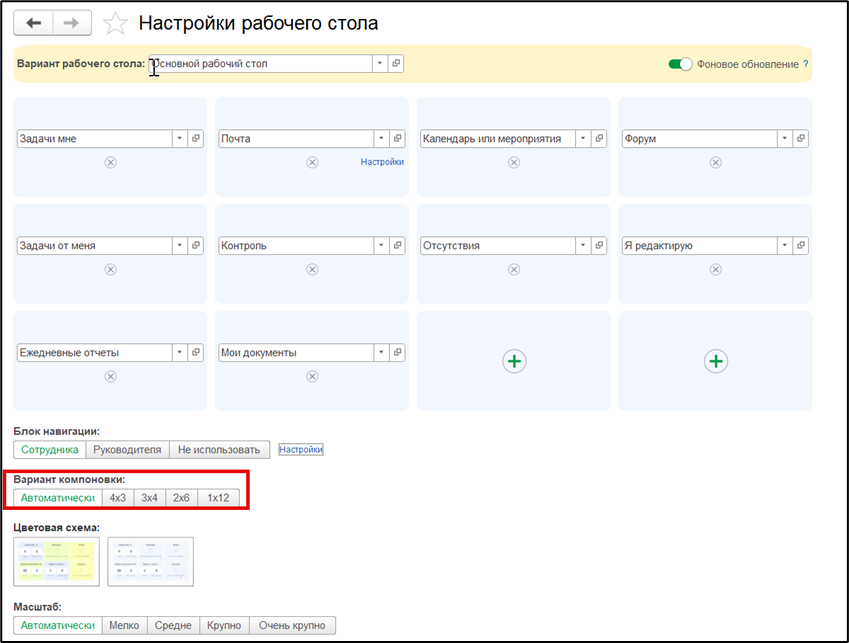Set layout variant to 'Автоматически'

pyautogui.click(x=58, y=498)
